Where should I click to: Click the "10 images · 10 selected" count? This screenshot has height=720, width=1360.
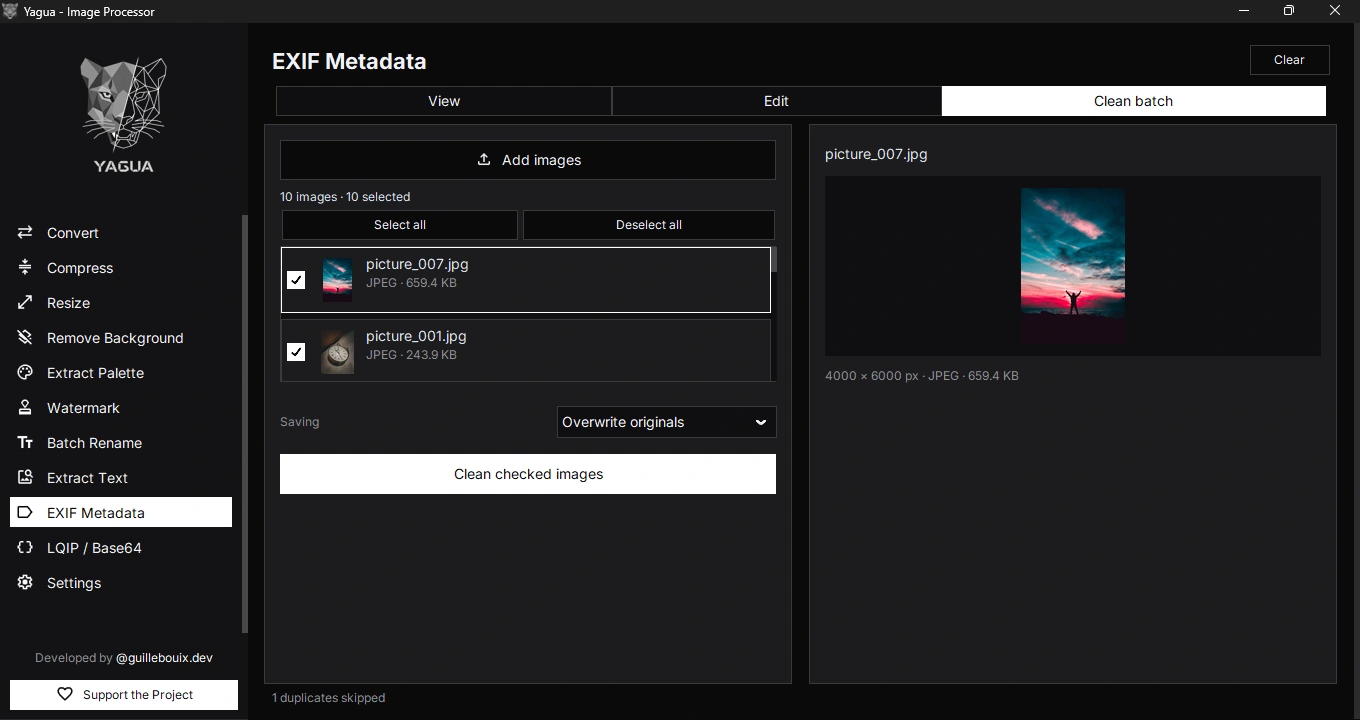tap(345, 197)
